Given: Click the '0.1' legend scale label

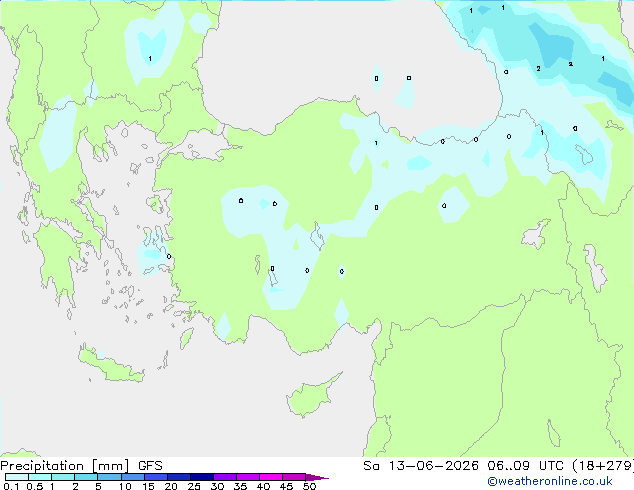Looking at the screenshot, I should [11, 486].
